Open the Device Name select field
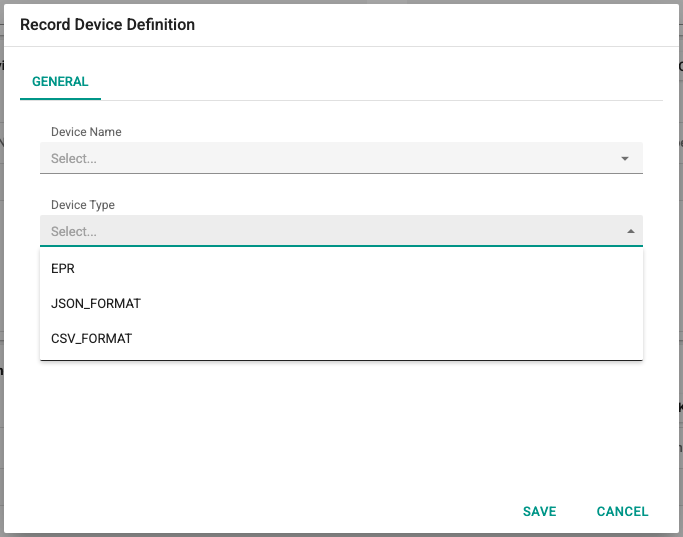Viewport: 683px width, 537px height. tap(341, 158)
